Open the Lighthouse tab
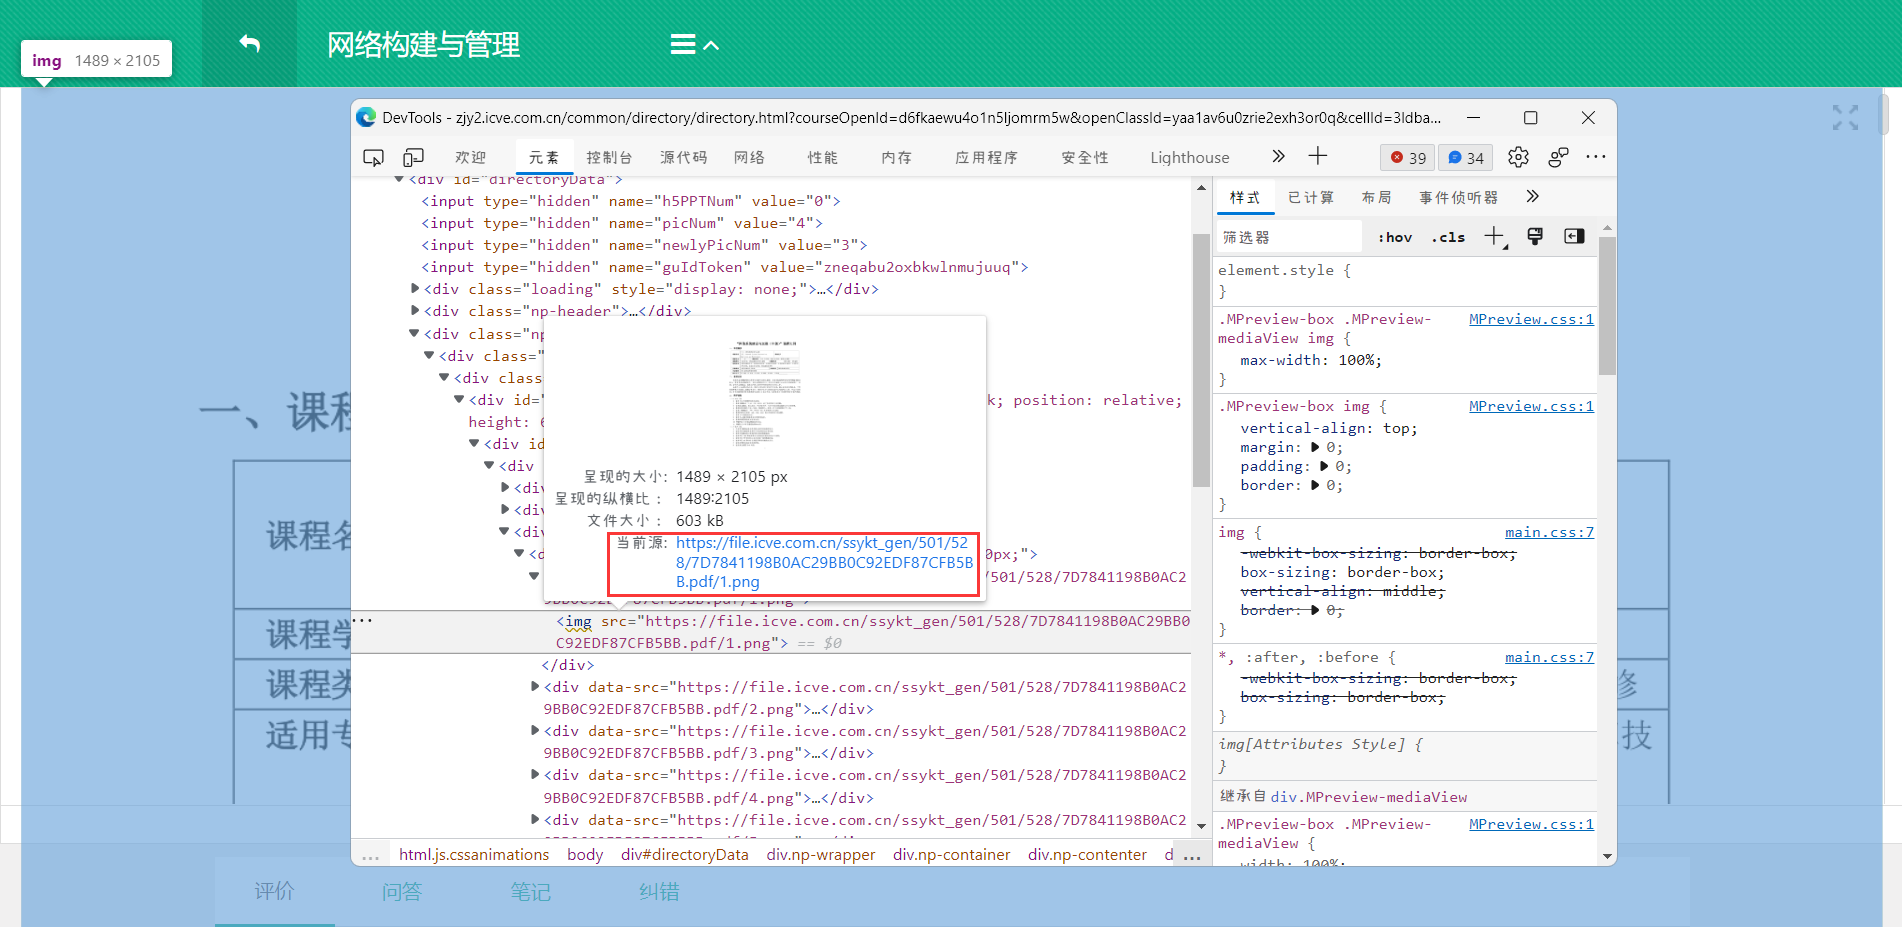The width and height of the screenshot is (1902, 927). point(1189,157)
